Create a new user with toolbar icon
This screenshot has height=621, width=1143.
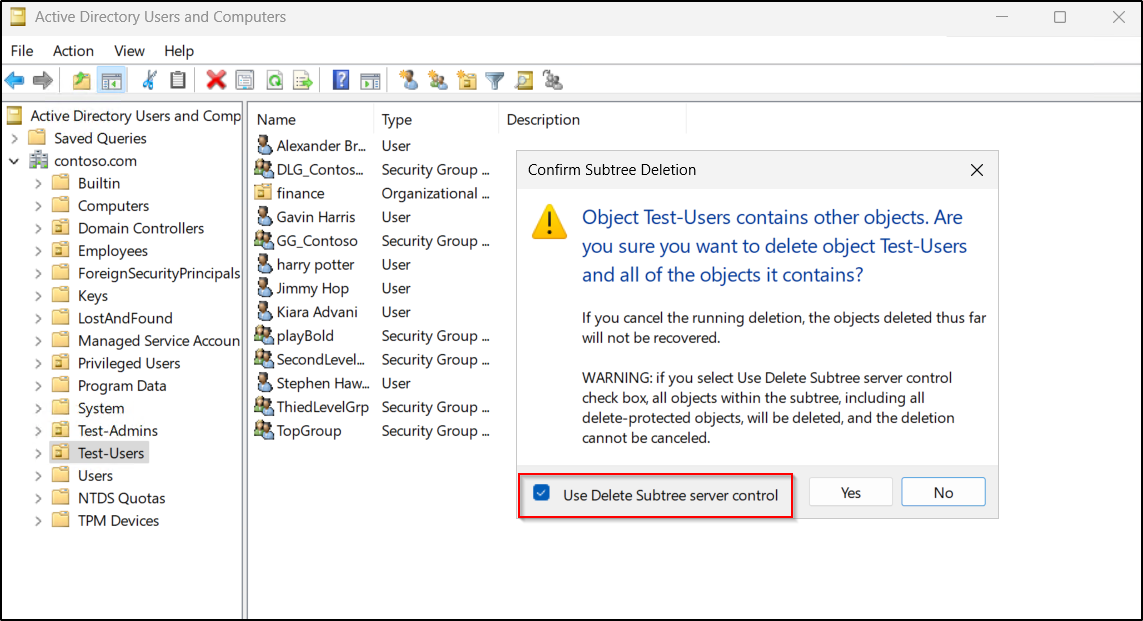point(408,80)
